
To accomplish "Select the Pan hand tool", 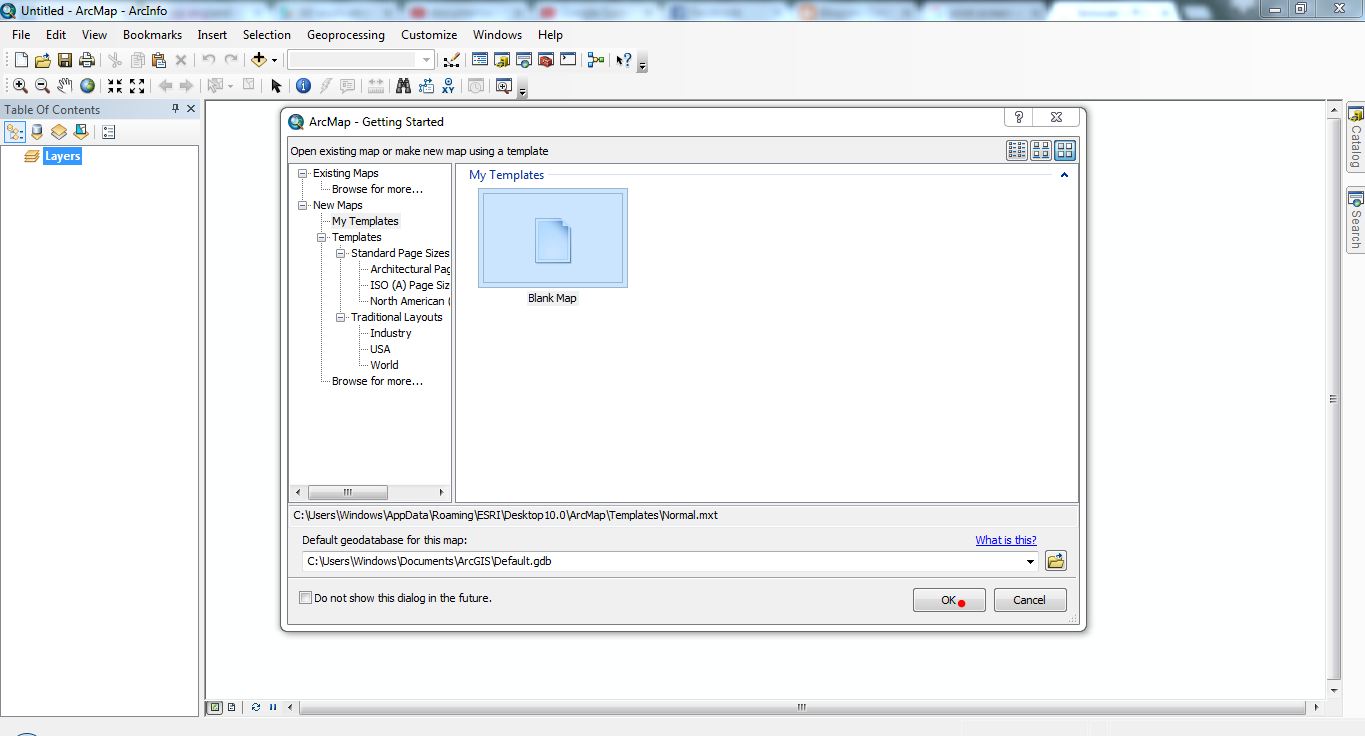I will (65, 86).
